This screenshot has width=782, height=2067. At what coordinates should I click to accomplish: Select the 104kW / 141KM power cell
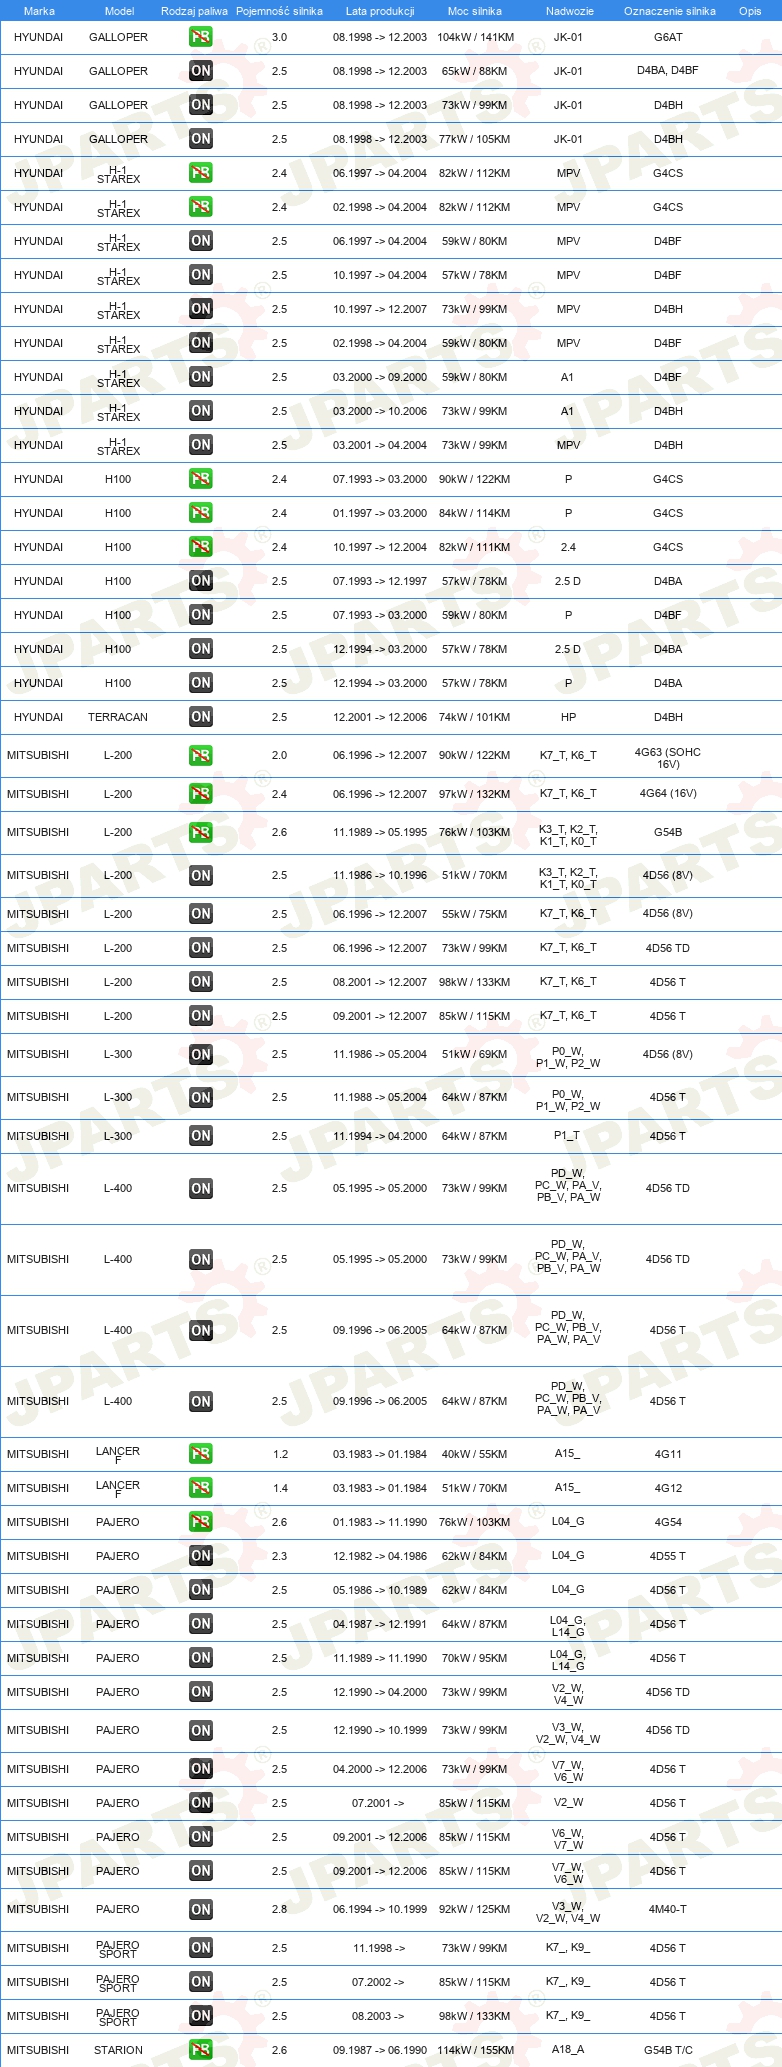click(475, 37)
